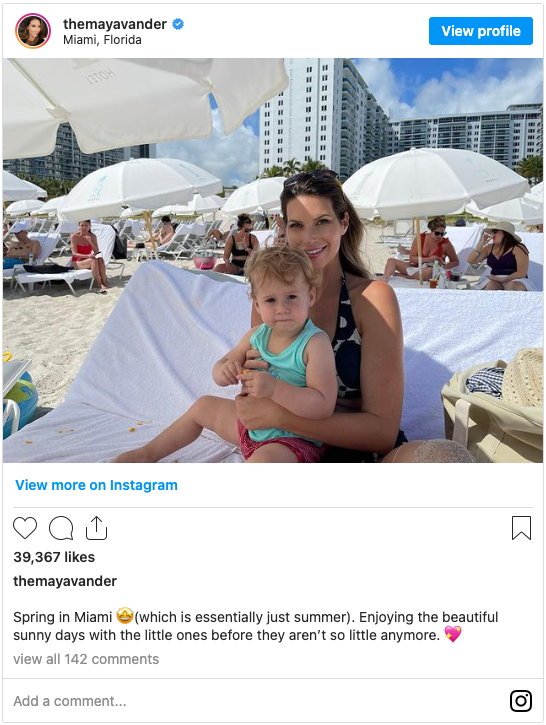Screen dimensions: 546x725
Task: Click the verified badge next to themayavander
Action: coord(178,24)
